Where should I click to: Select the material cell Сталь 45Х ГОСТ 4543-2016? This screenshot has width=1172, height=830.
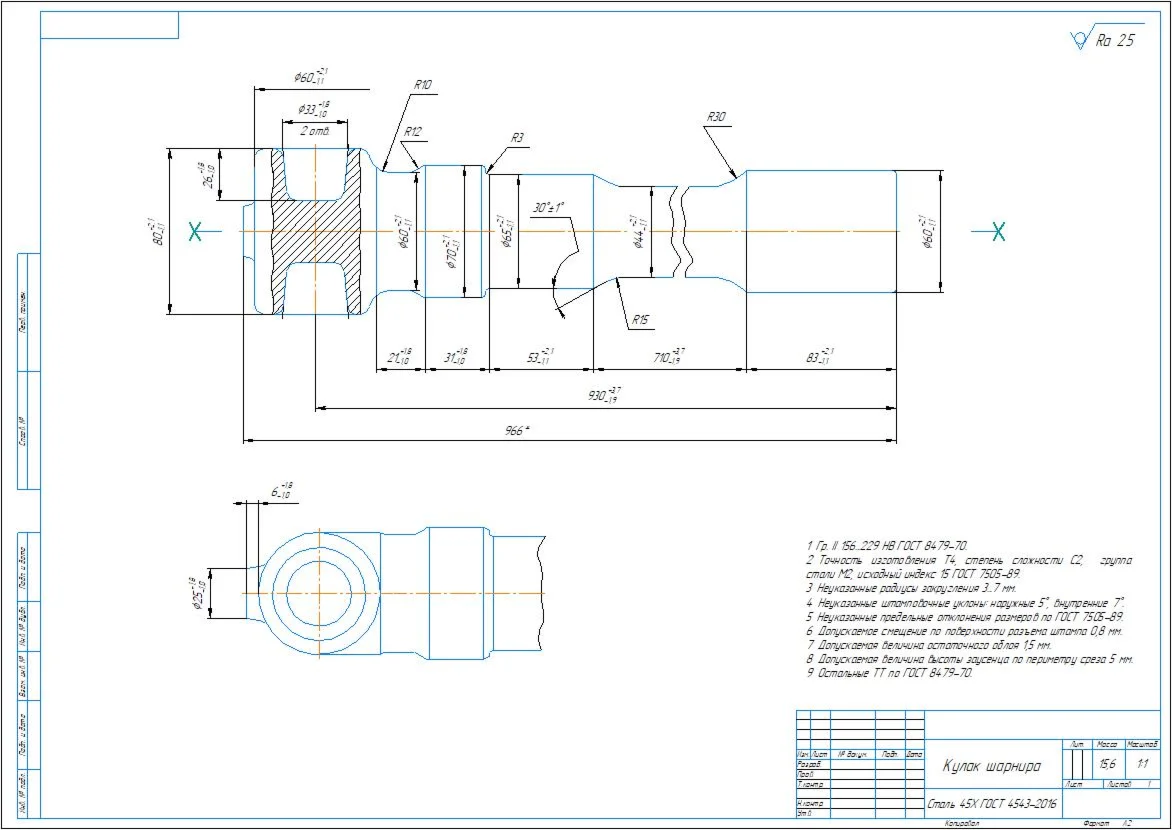coord(991,805)
